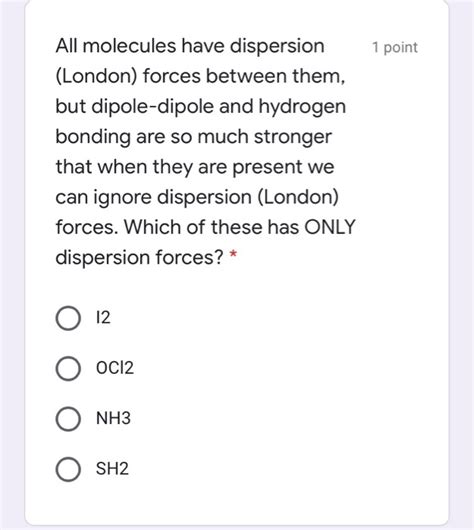The width and height of the screenshot is (474, 530).
Task: Click the word "ONLY" in the question
Action: point(330,227)
